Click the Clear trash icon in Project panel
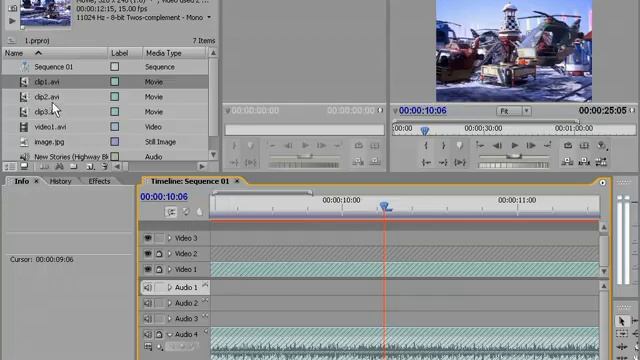Image resolution: width=640 pixels, height=360 pixels. pyautogui.click(x=105, y=167)
